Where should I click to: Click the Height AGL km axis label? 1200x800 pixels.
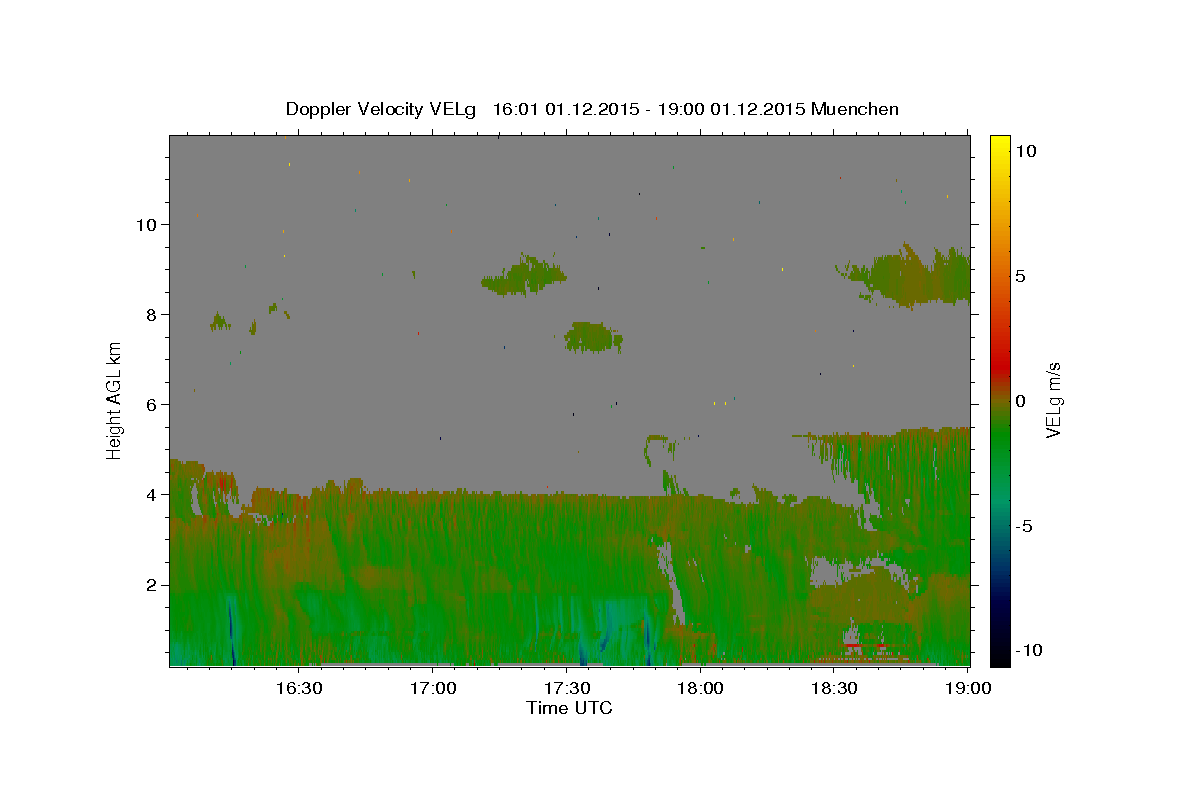click(115, 401)
